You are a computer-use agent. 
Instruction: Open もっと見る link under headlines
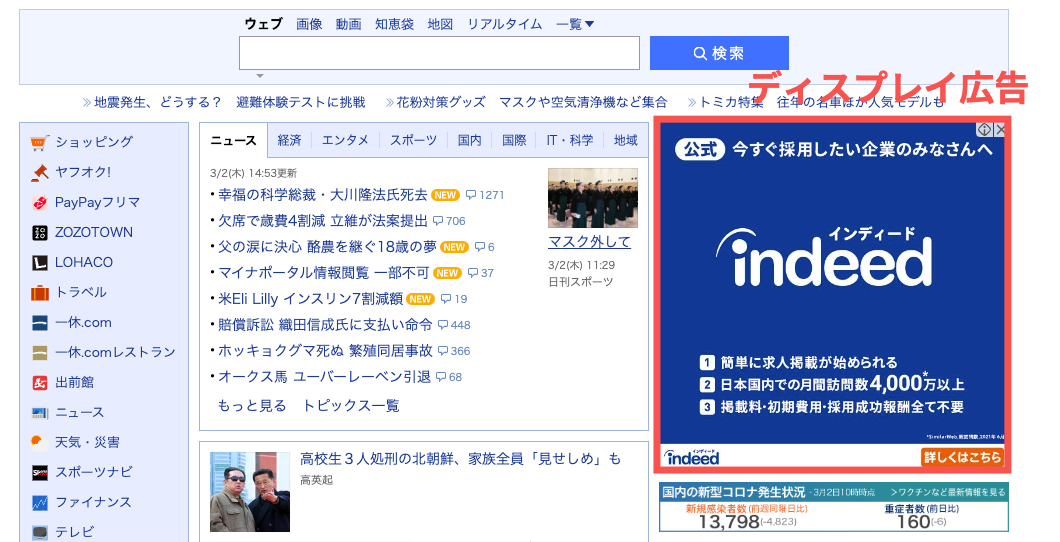[251, 405]
